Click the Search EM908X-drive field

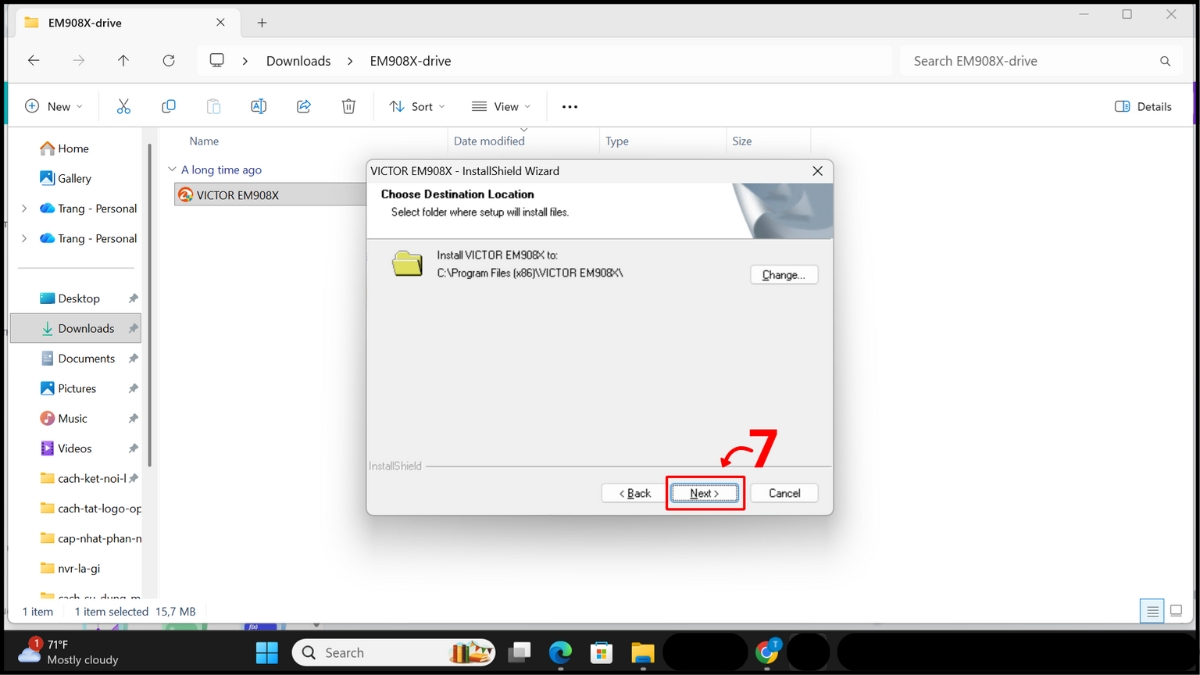tap(1041, 61)
